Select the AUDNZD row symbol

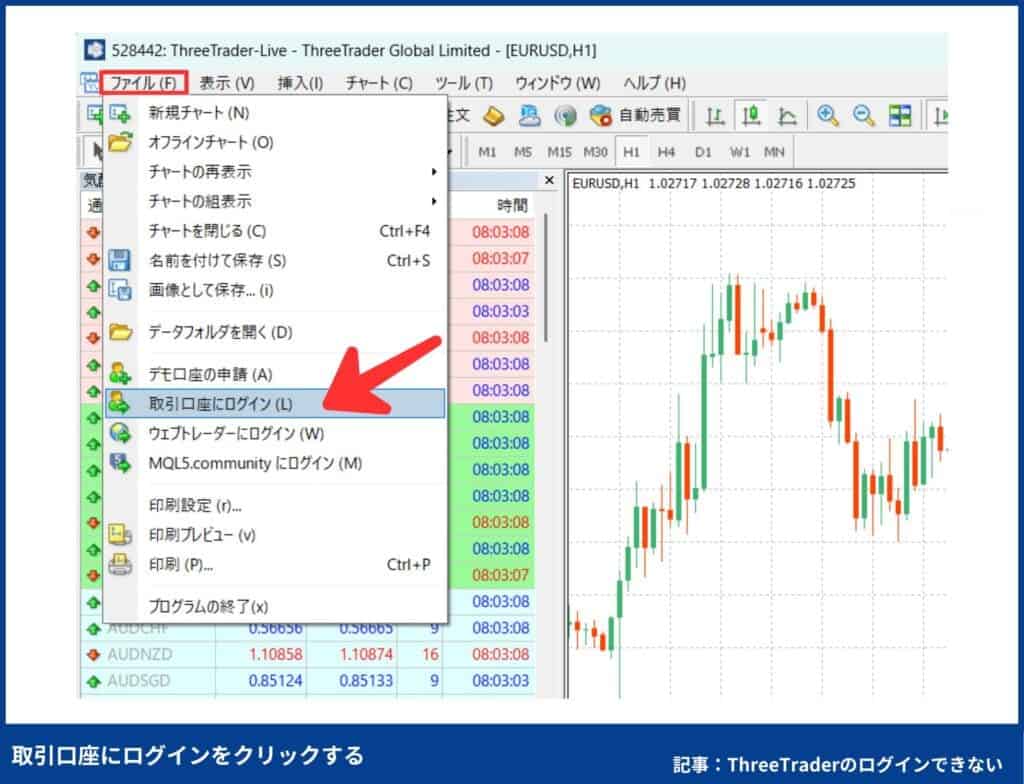[x=140, y=655]
